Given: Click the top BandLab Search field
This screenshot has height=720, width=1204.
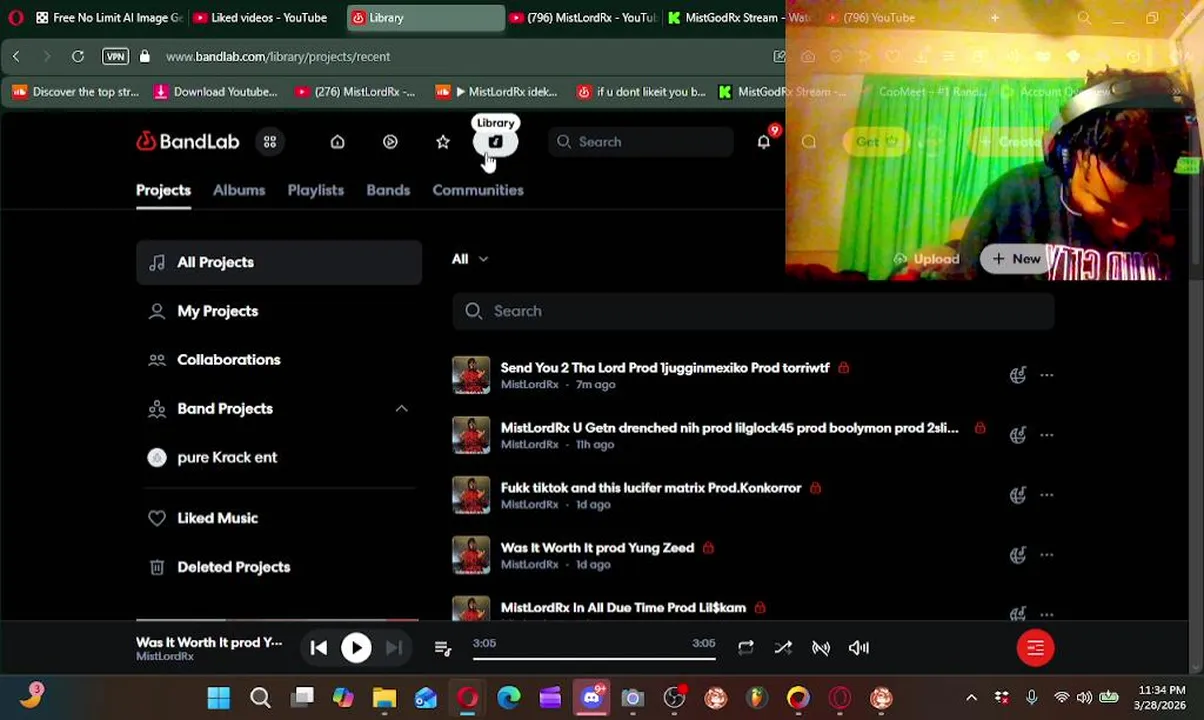Looking at the screenshot, I should point(641,142).
